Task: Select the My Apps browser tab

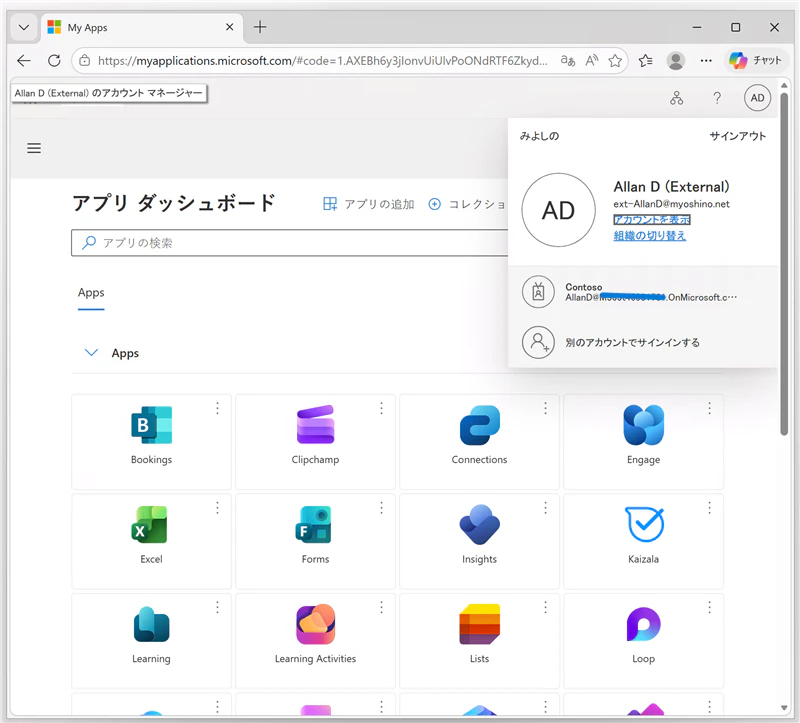Action: coord(140,28)
